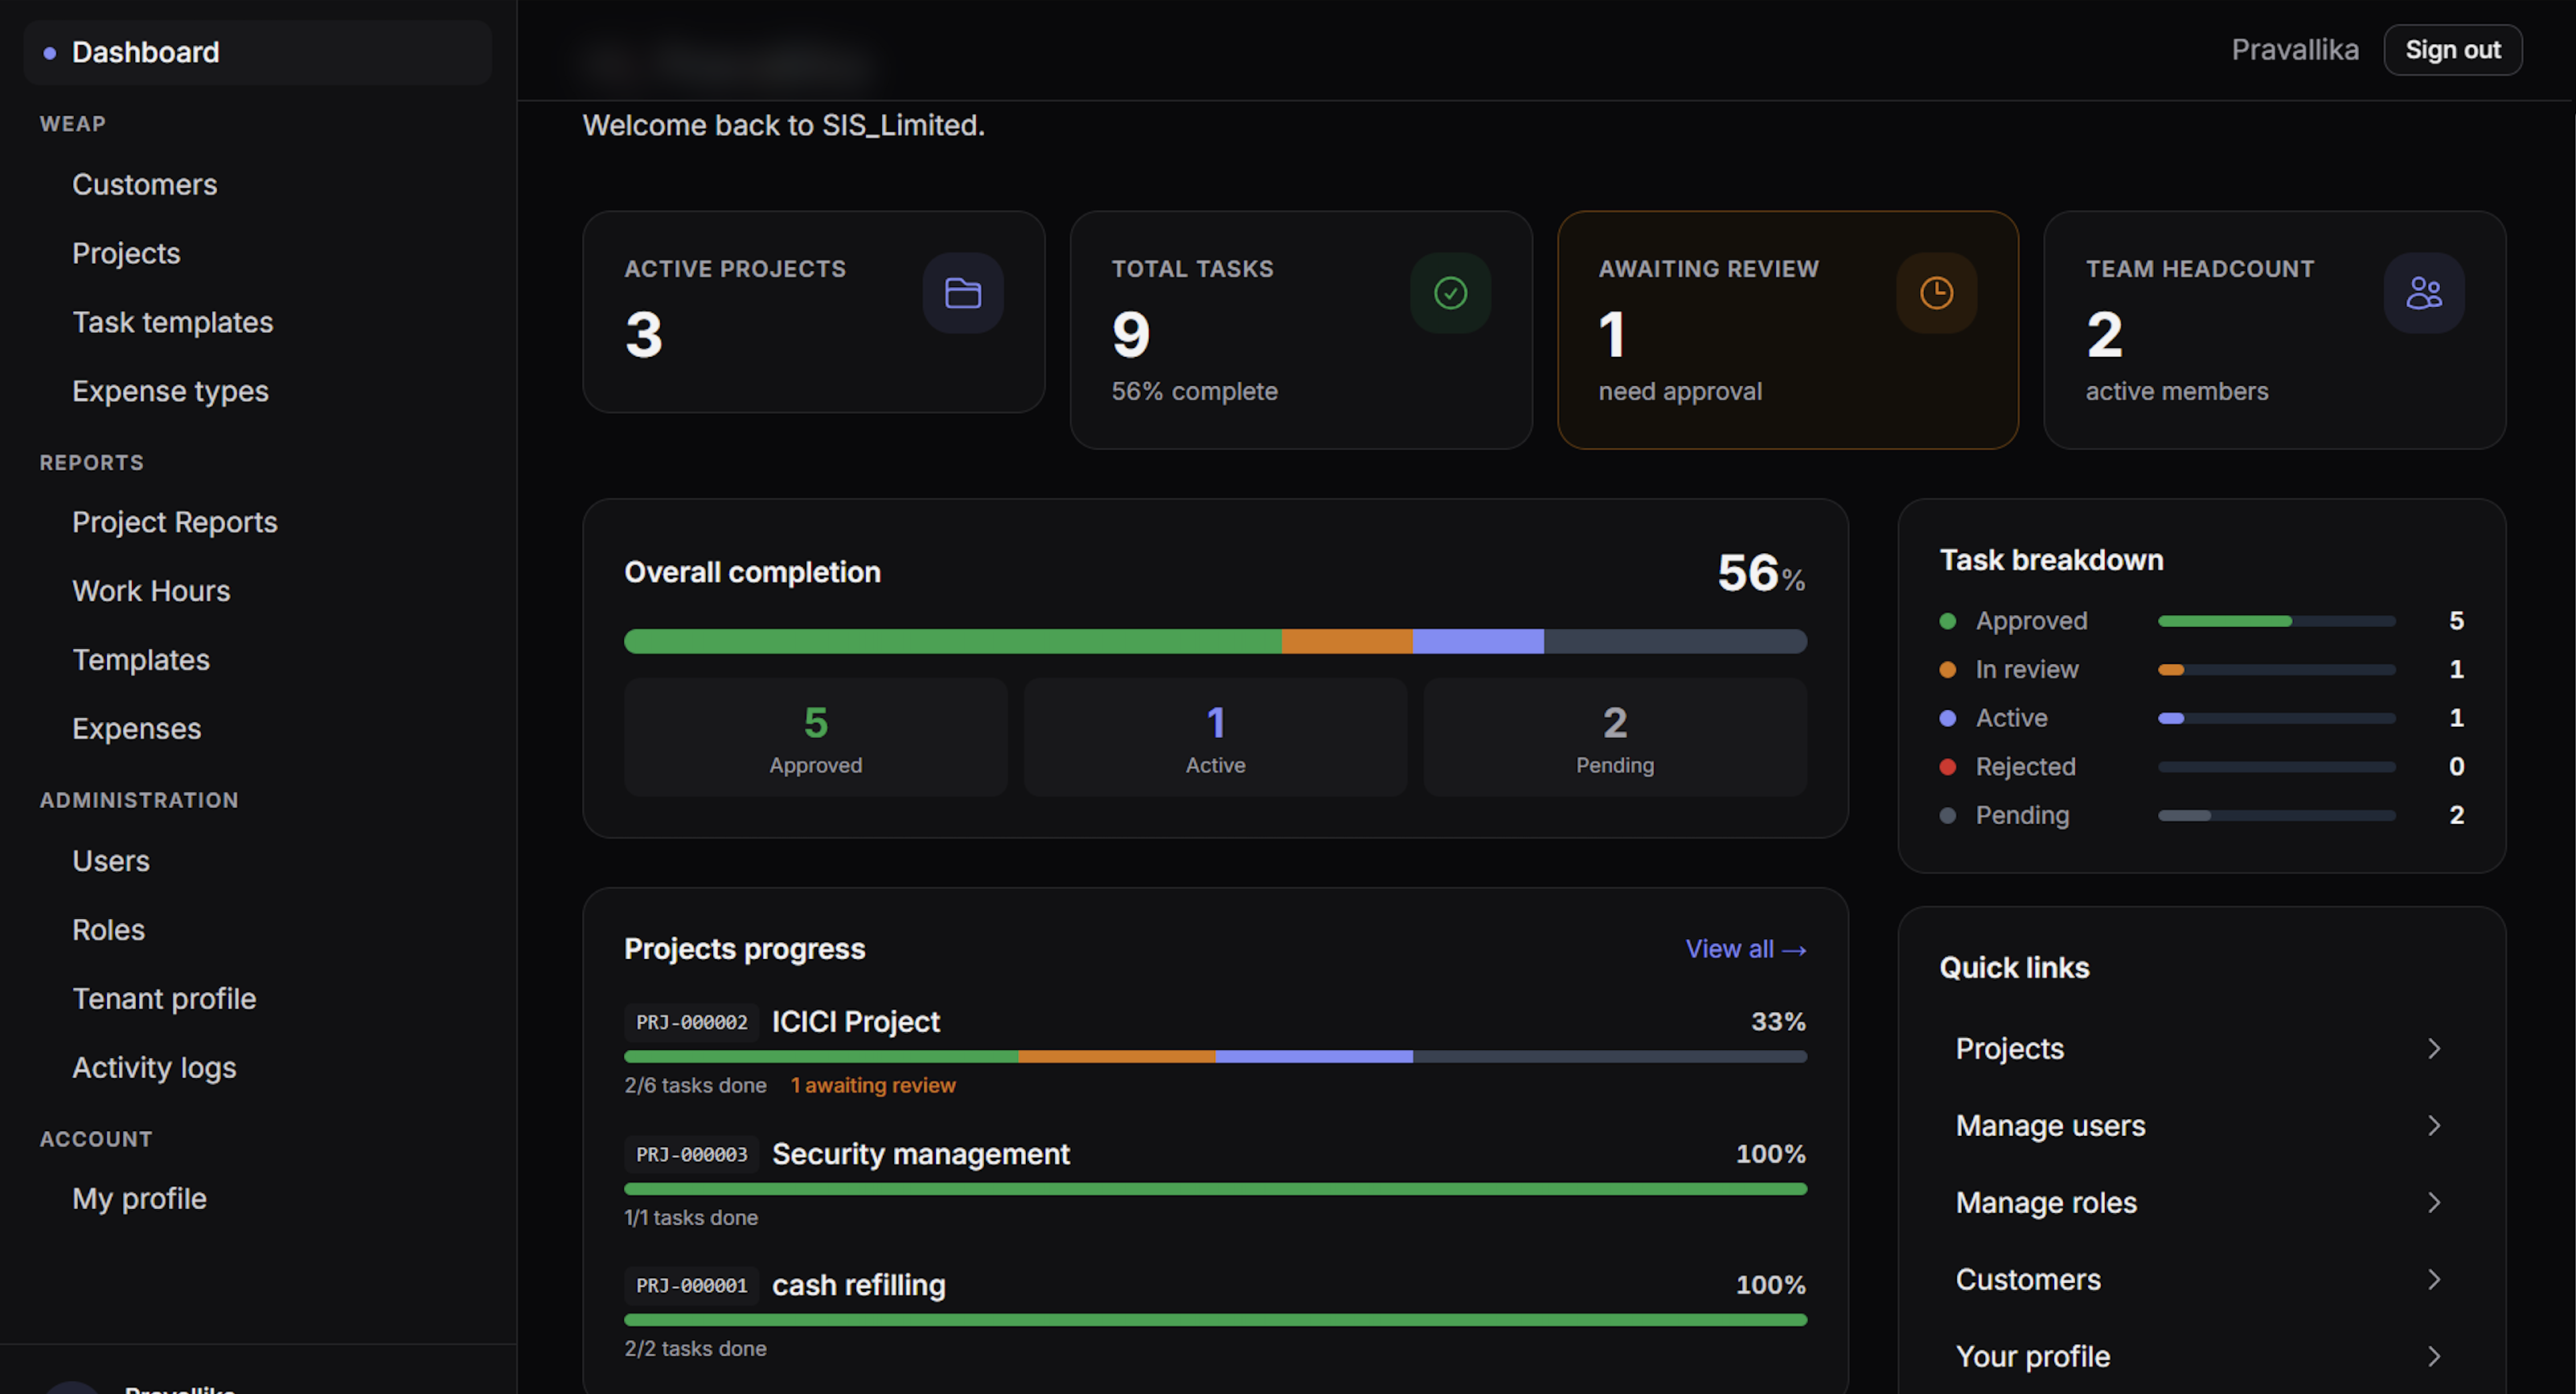This screenshot has height=1394, width=2576.
Task: Click the green Approved status dot
Action: (x=1947, y=621)
